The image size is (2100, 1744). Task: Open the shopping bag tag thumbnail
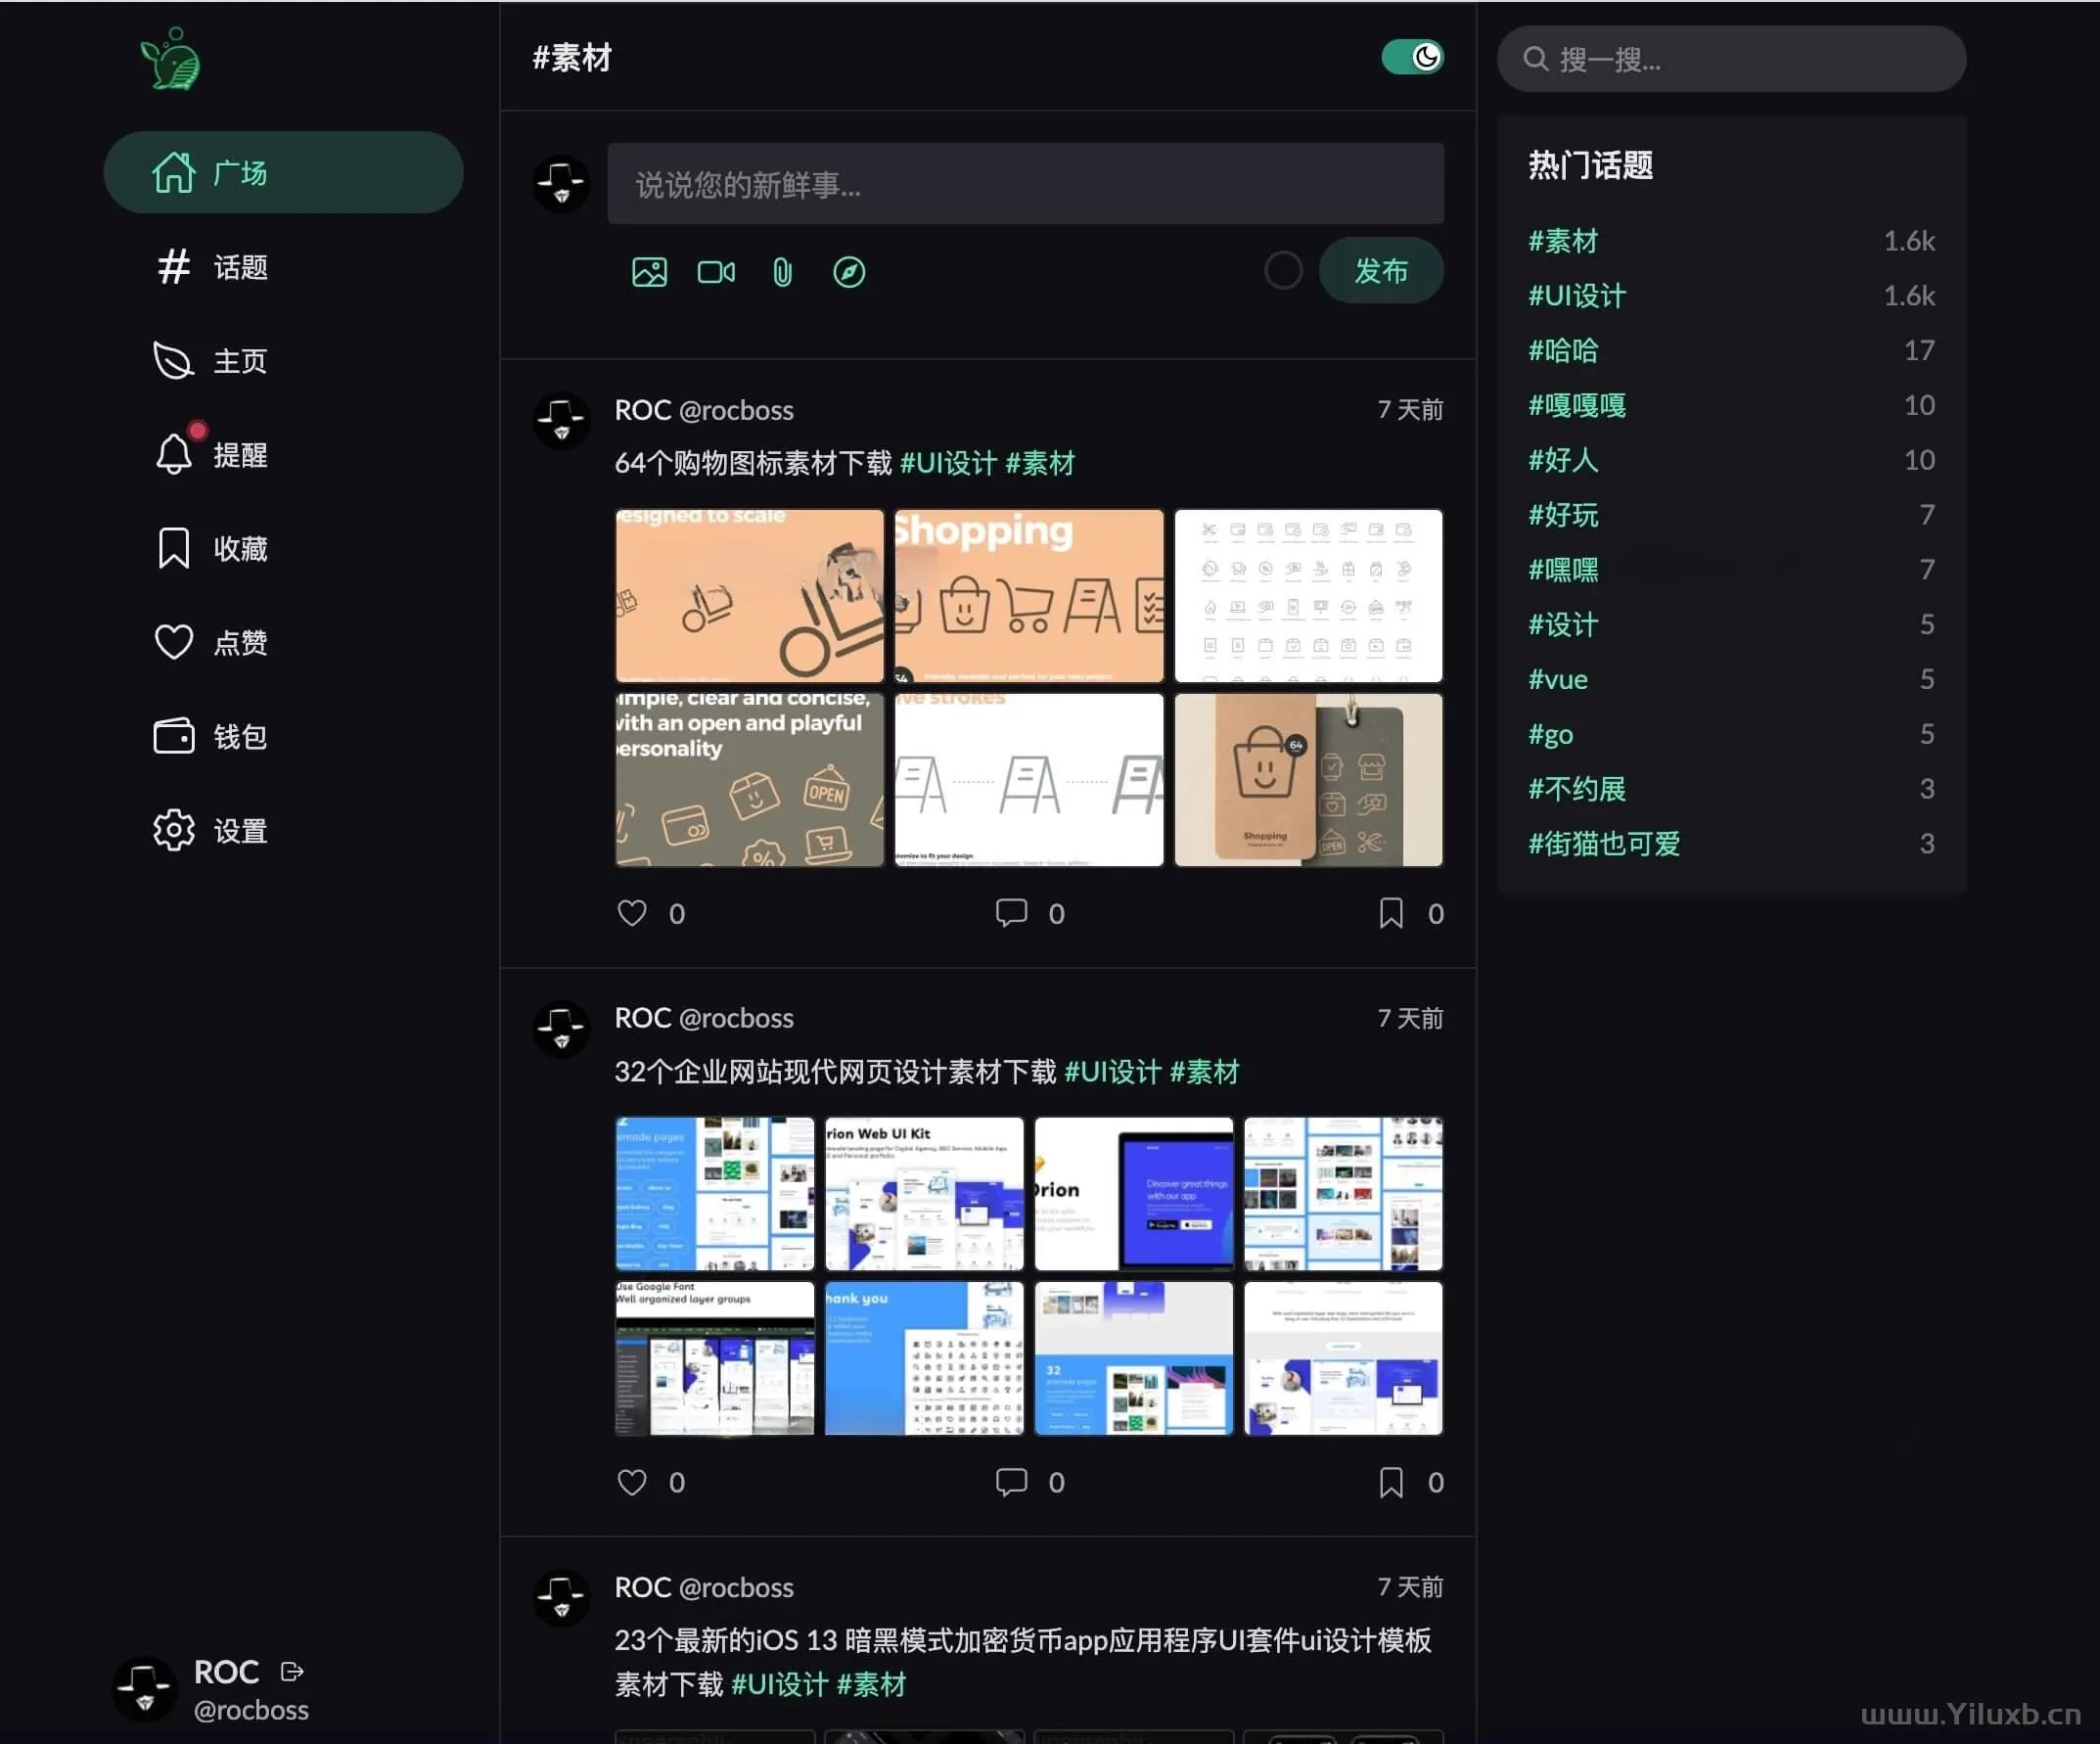(1308, 780)
